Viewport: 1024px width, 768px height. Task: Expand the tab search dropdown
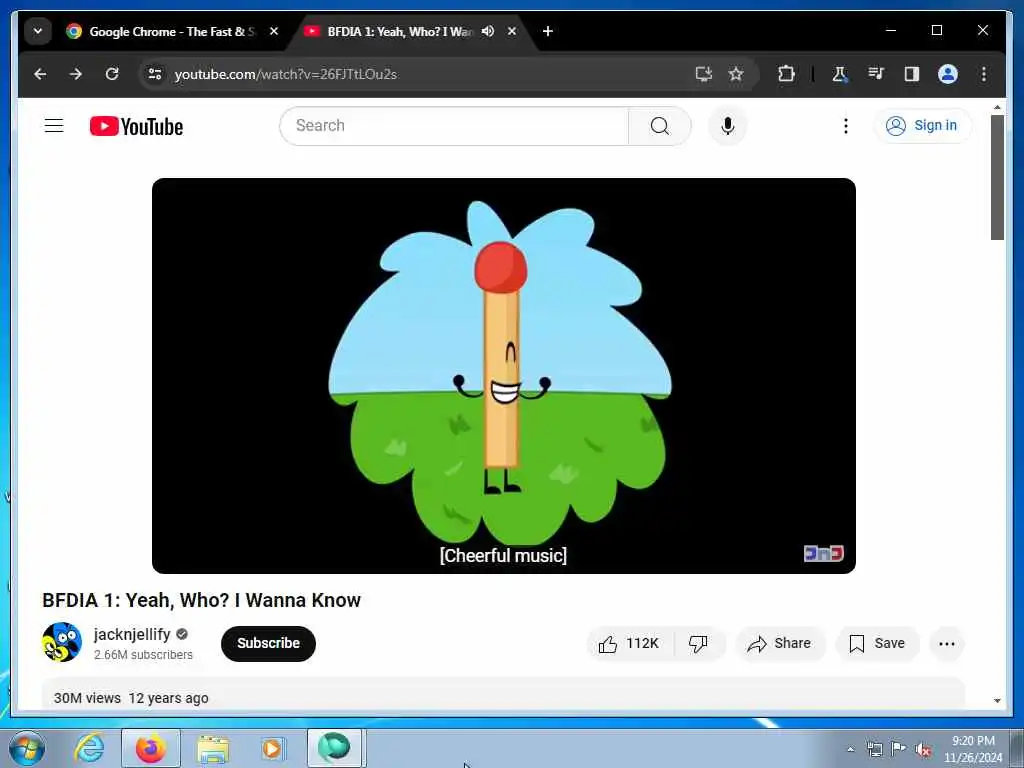[x=38, y=31]
